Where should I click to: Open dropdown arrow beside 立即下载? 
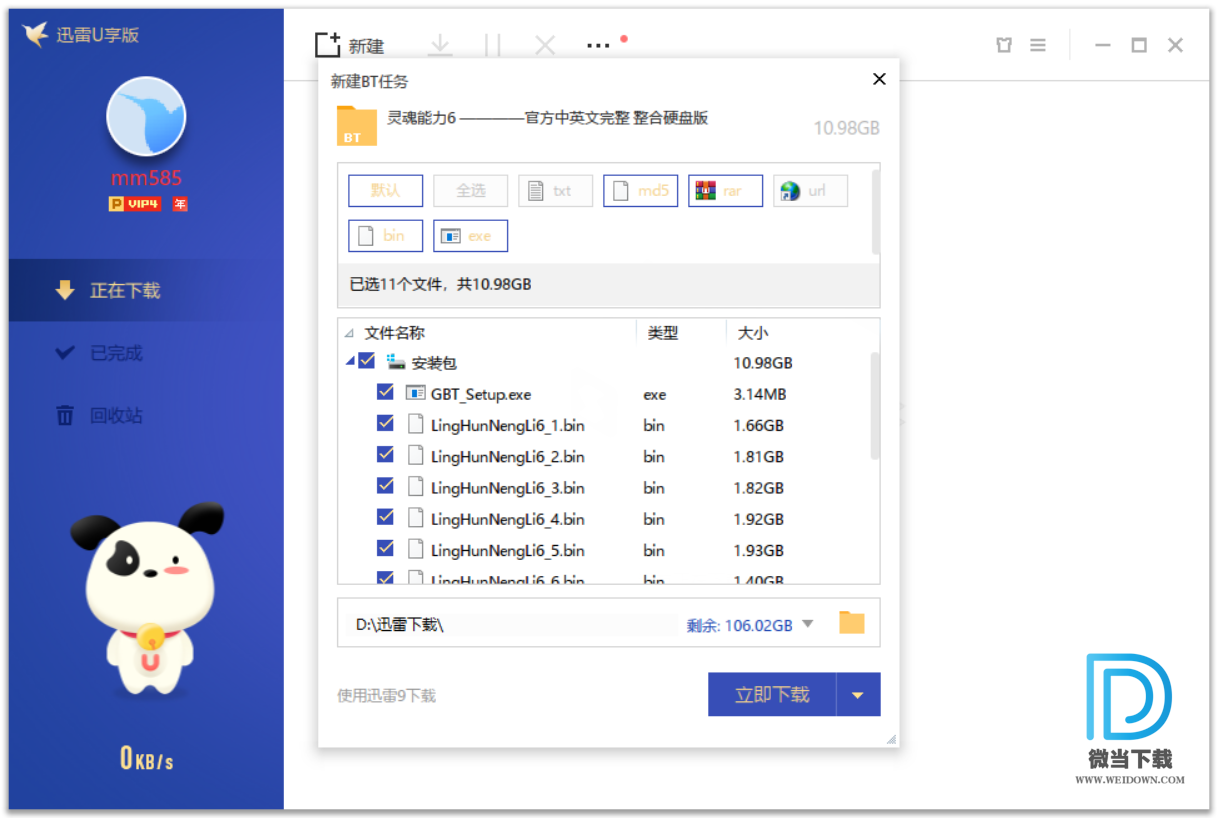[x=858, y=694]
